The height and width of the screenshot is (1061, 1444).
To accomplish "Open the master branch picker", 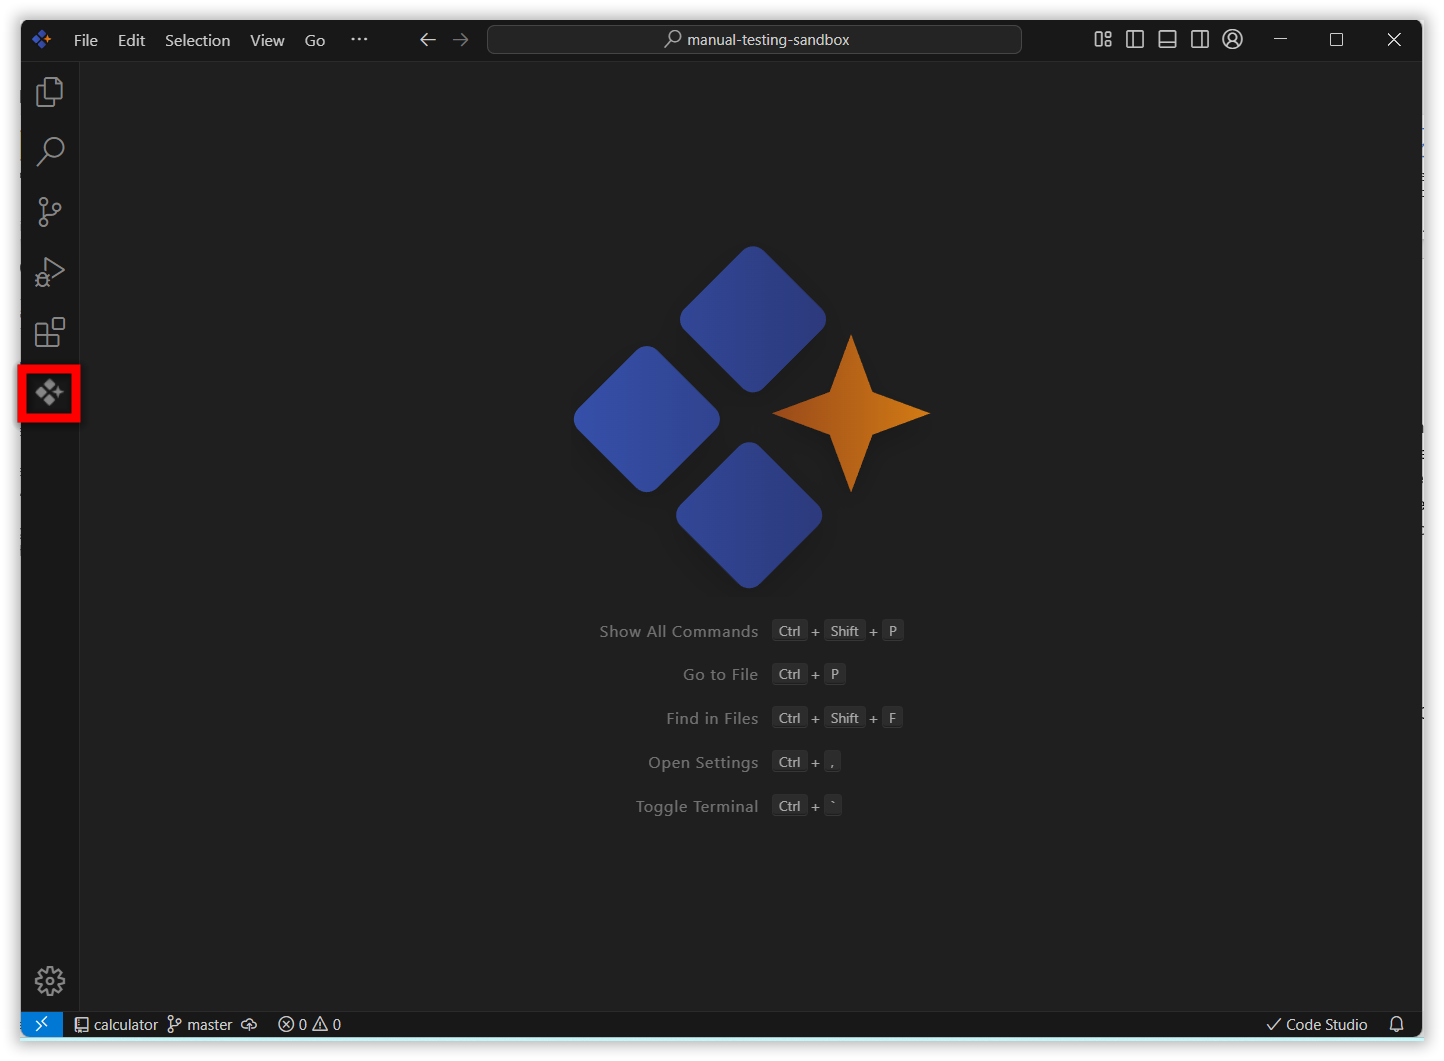I will tap(200, 1024).
